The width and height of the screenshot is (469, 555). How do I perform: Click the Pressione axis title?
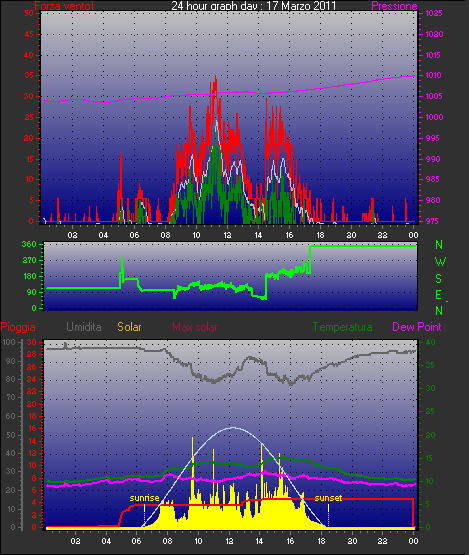tap(394, 6)
